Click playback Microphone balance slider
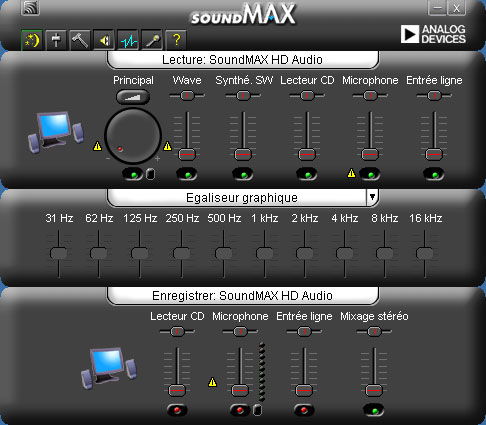486x425 pixels. [x=370, y=96]
